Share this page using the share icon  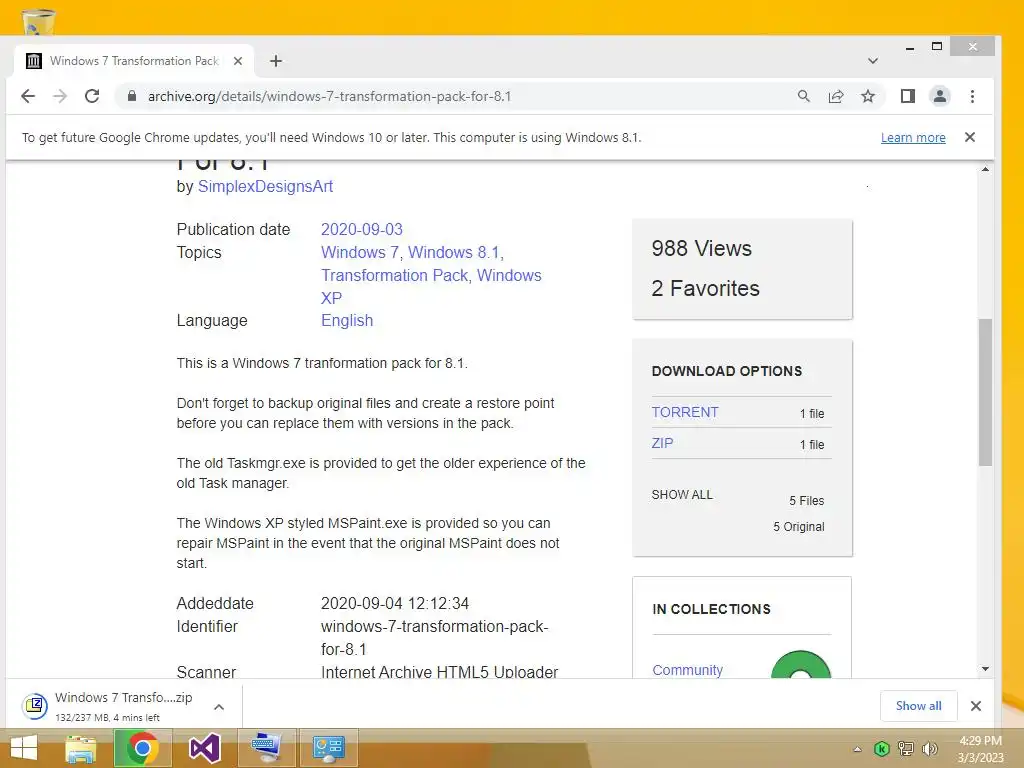pos(836,96)
